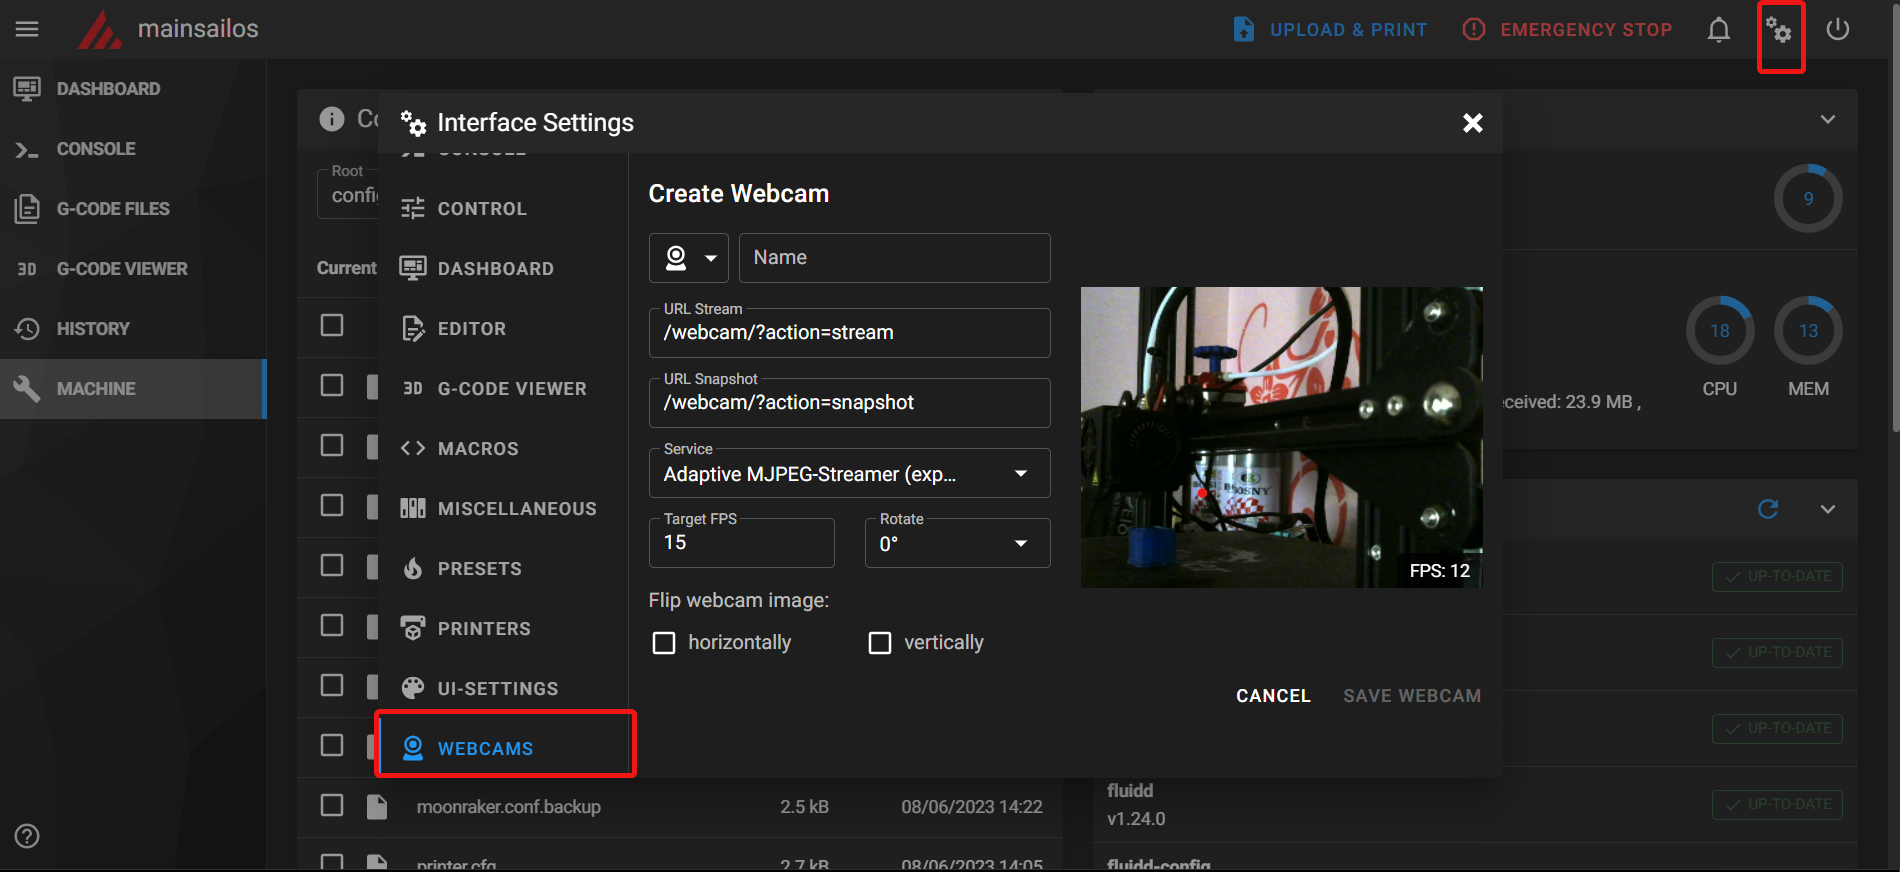This screenshot has width=1900, height=872.
Task: Open G-Code Files page
Action: click(133, 209)
